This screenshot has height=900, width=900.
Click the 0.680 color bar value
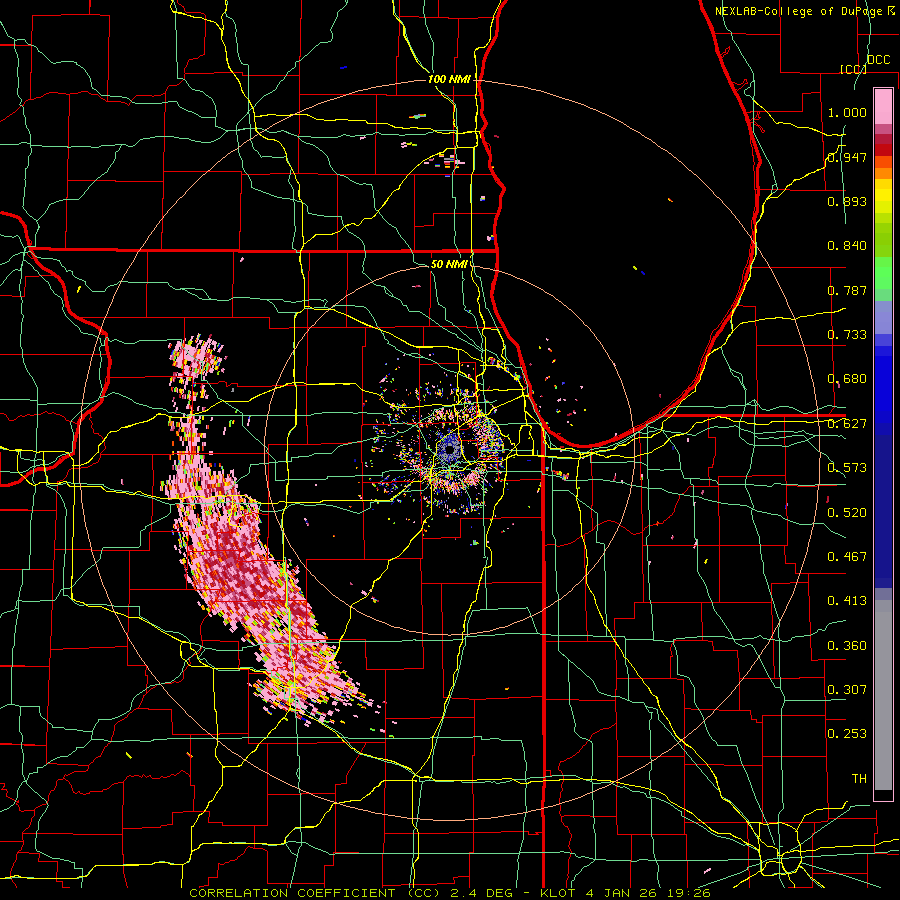coord(847,379)
